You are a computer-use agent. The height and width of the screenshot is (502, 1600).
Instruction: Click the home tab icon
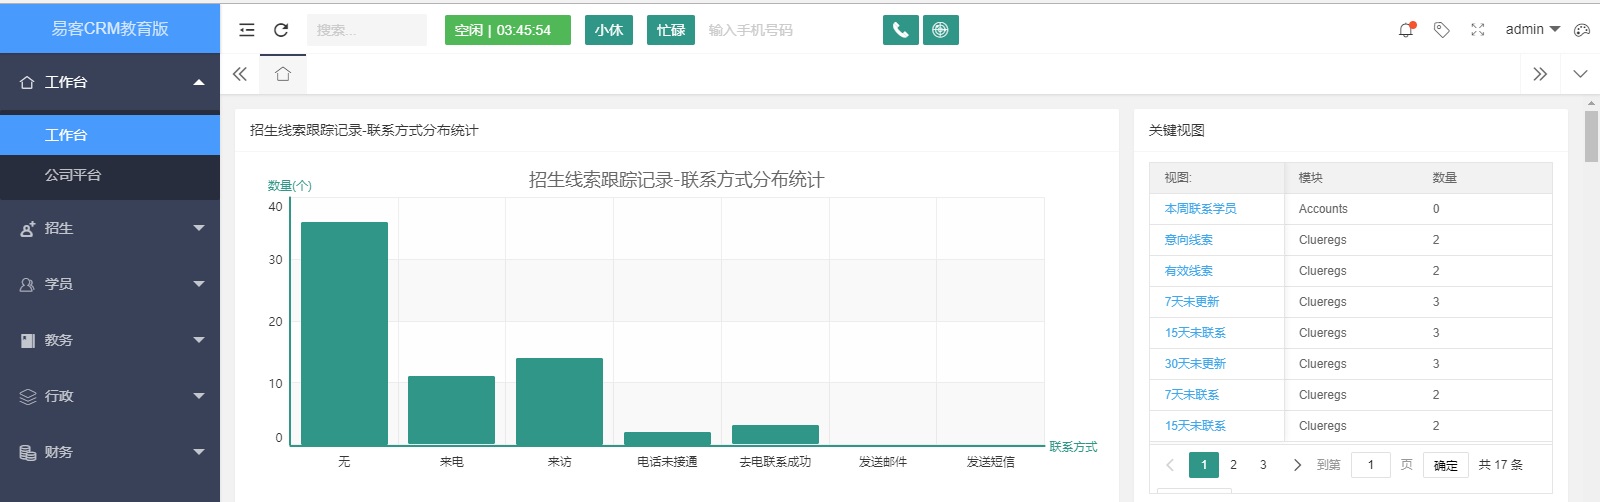pos(283,74)
